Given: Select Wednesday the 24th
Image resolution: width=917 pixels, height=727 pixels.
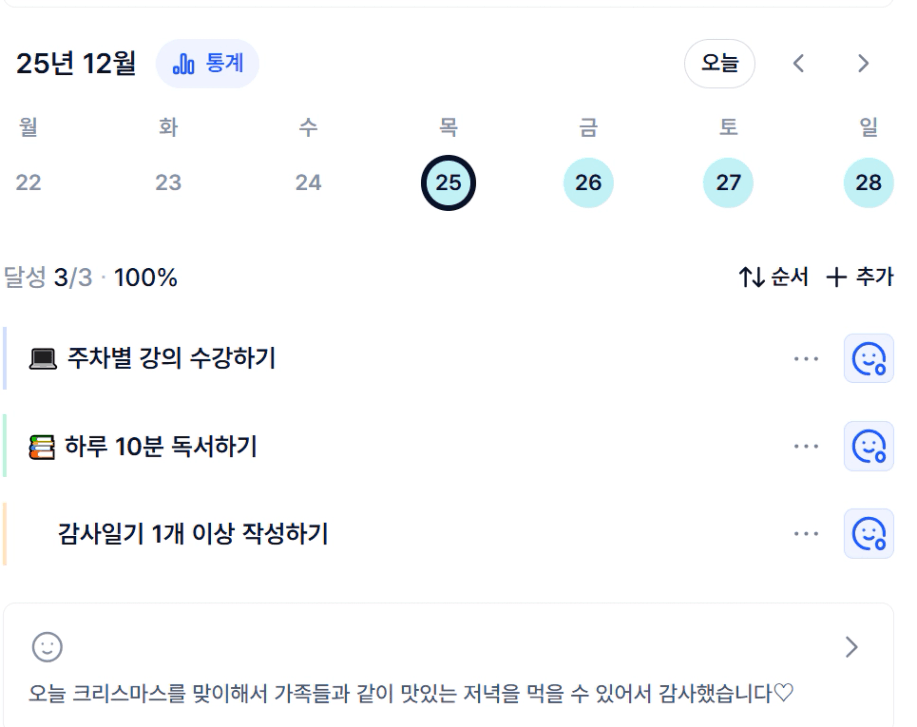Looking at the screenshot, I should coord(308,183).
